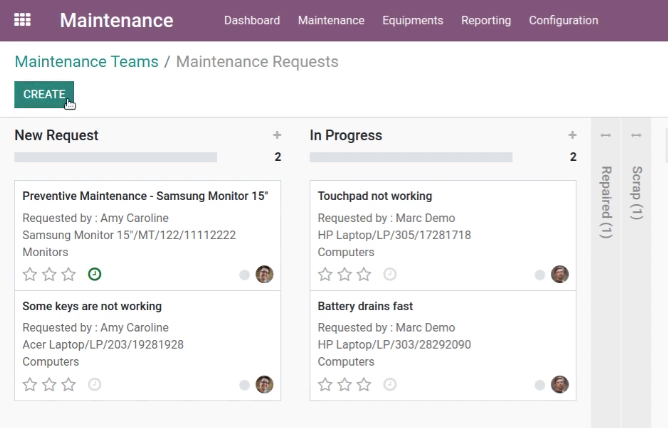Click user avatar on Some keys are not working card
Viewport: 668px width, 428px height.
[x=264, y=385]
